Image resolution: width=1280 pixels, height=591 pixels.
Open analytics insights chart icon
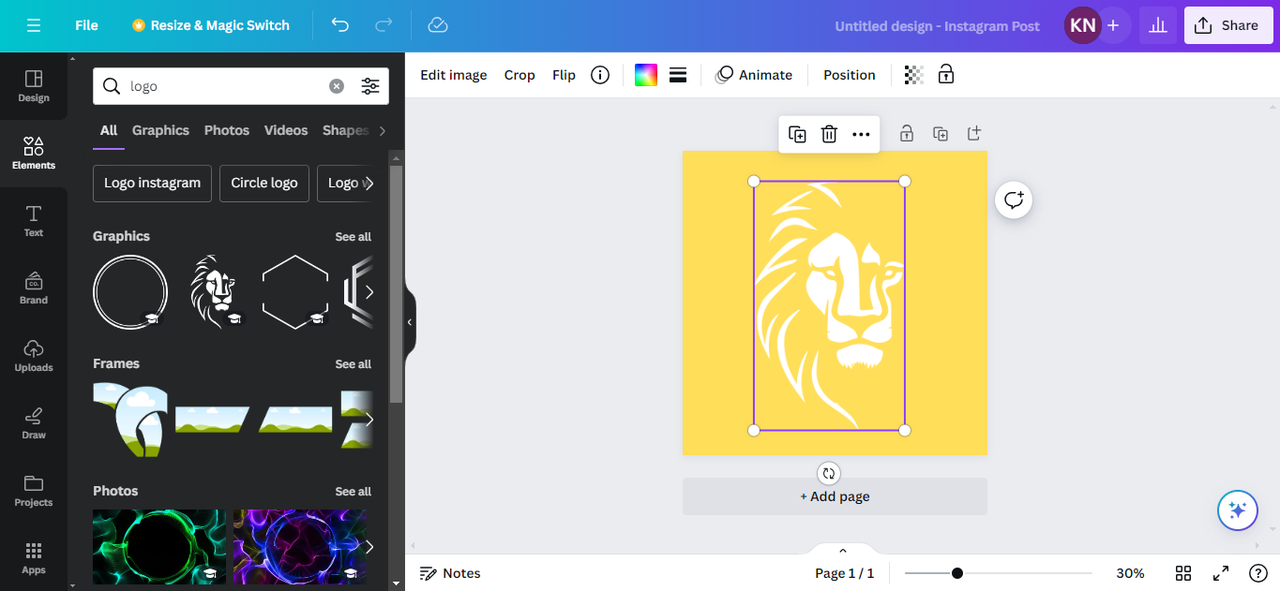coord(1158,25)
